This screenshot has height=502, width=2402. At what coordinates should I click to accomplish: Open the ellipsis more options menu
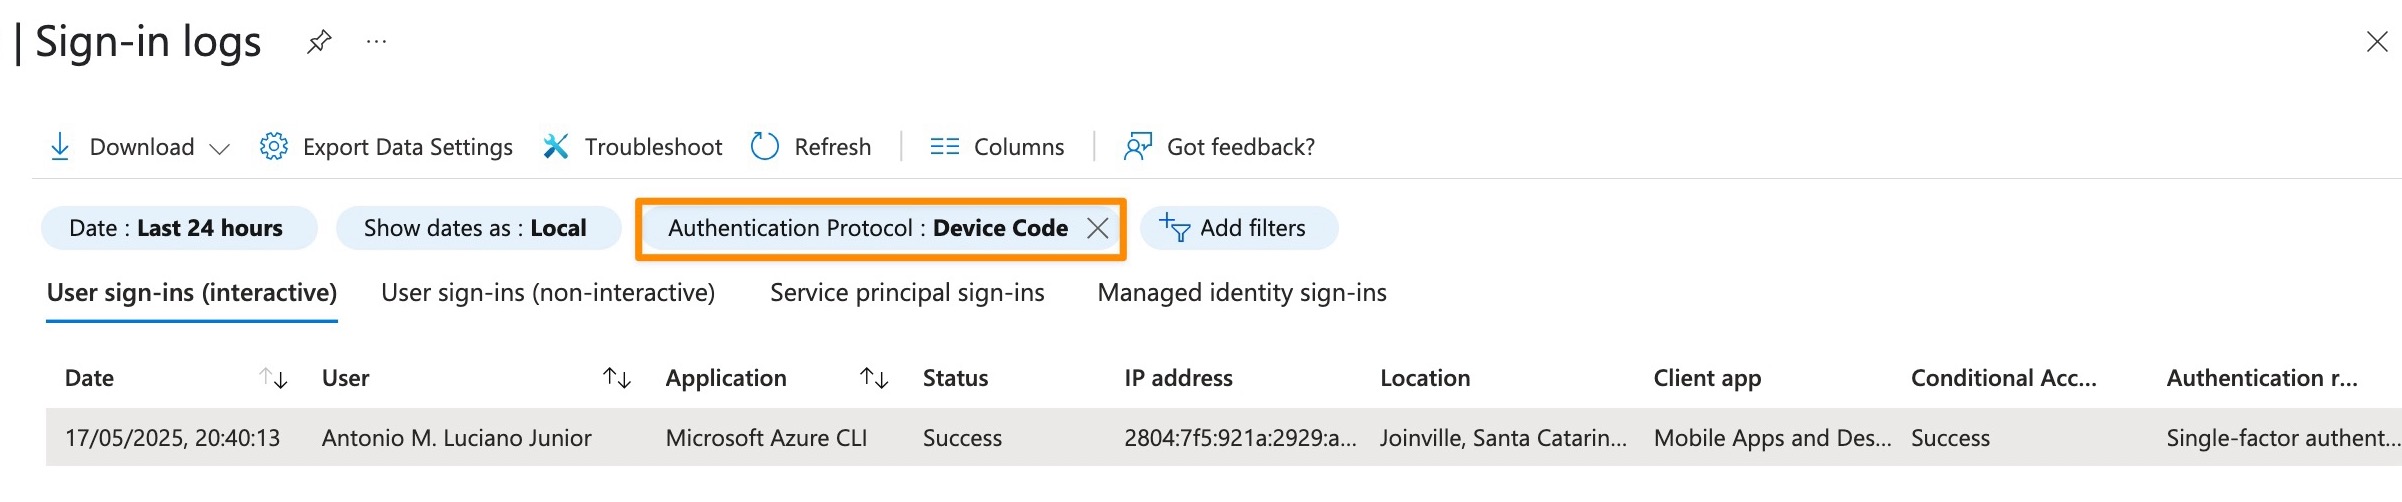click(x=376, y=42)
